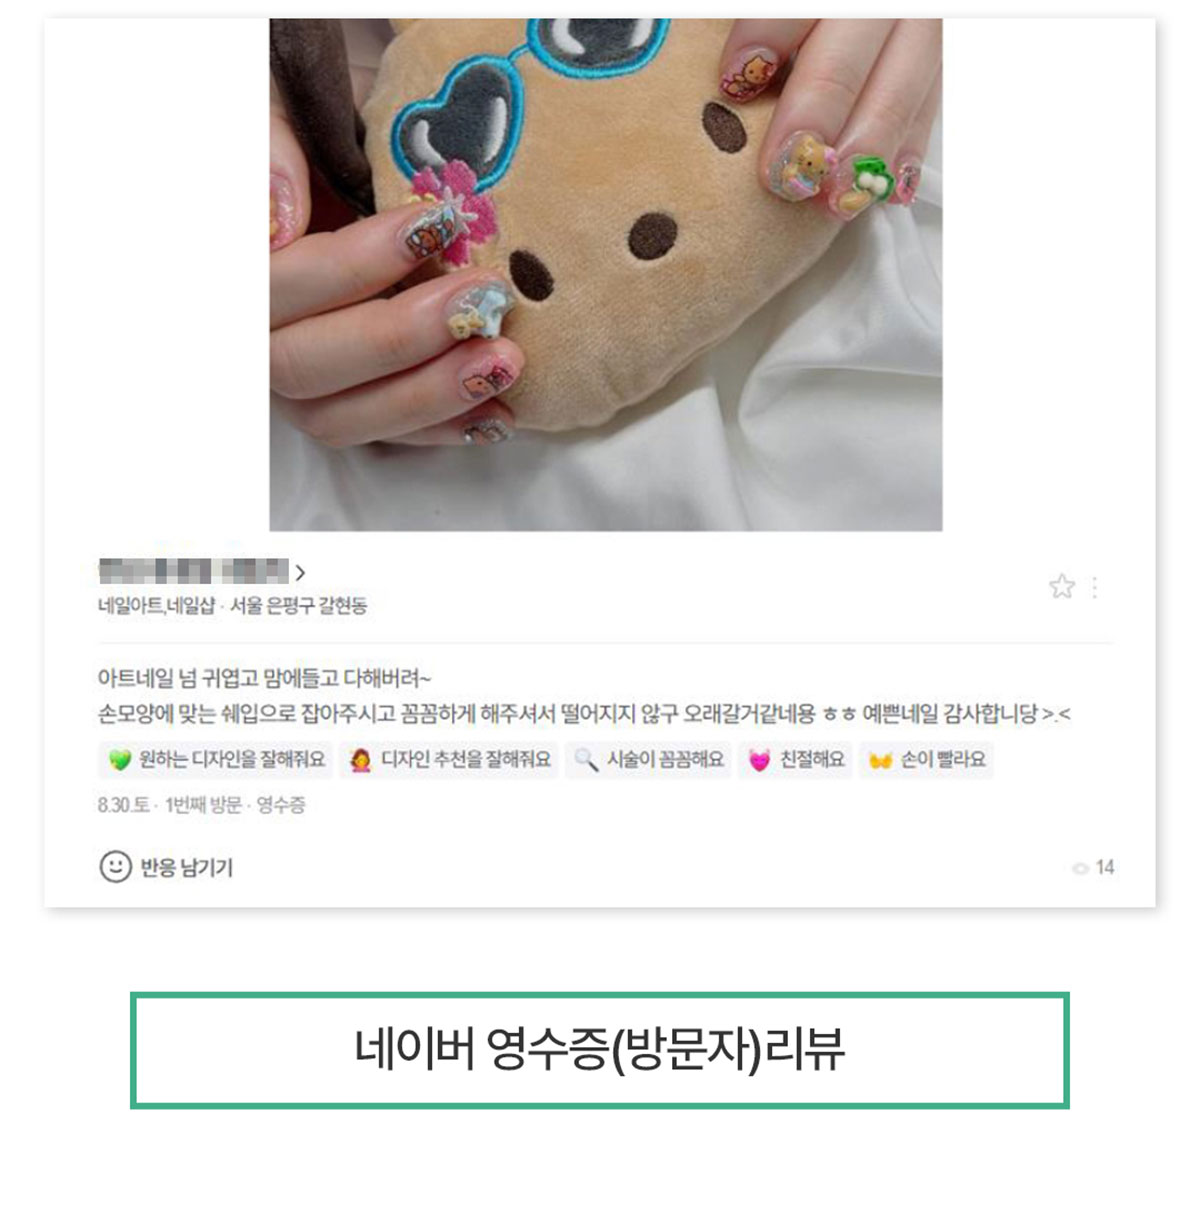
Task: Click the view count eye icon
Action: click(1080, 868)
